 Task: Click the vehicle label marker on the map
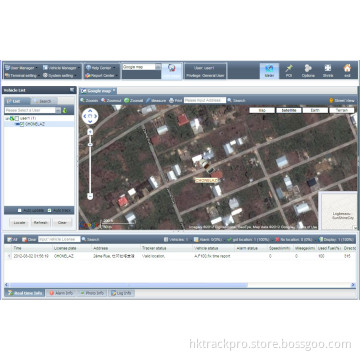pyautogui.click(x=206, y=180)
